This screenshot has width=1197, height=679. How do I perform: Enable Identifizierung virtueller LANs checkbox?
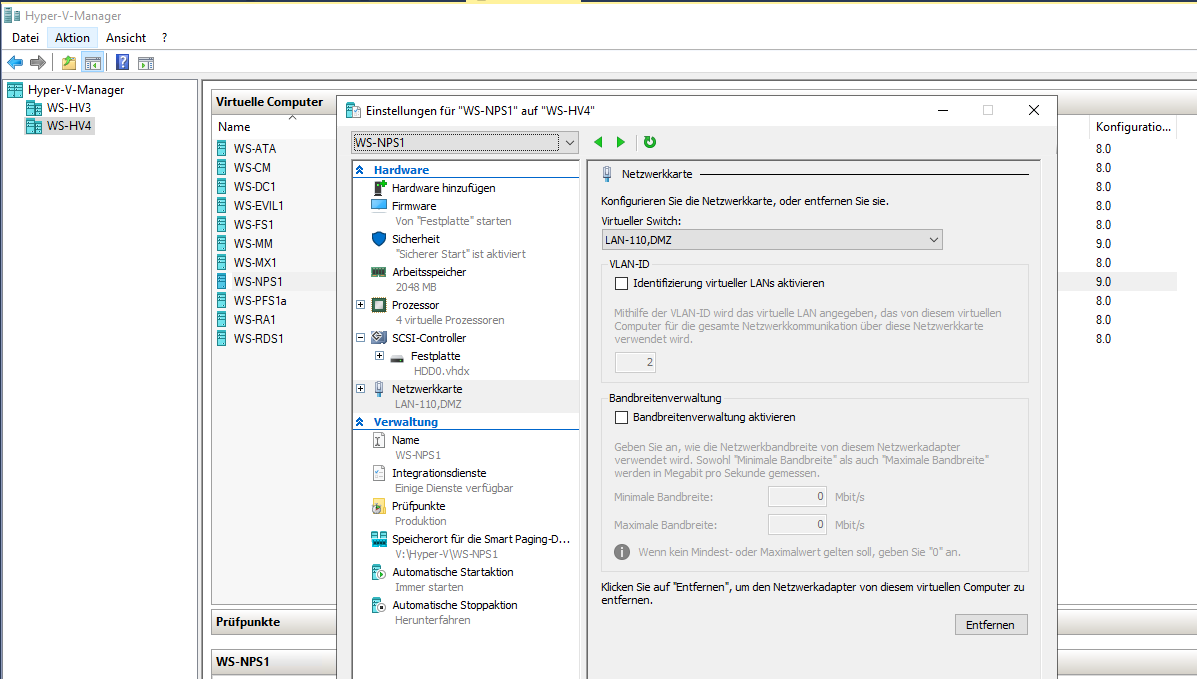(x=621, y=283)
